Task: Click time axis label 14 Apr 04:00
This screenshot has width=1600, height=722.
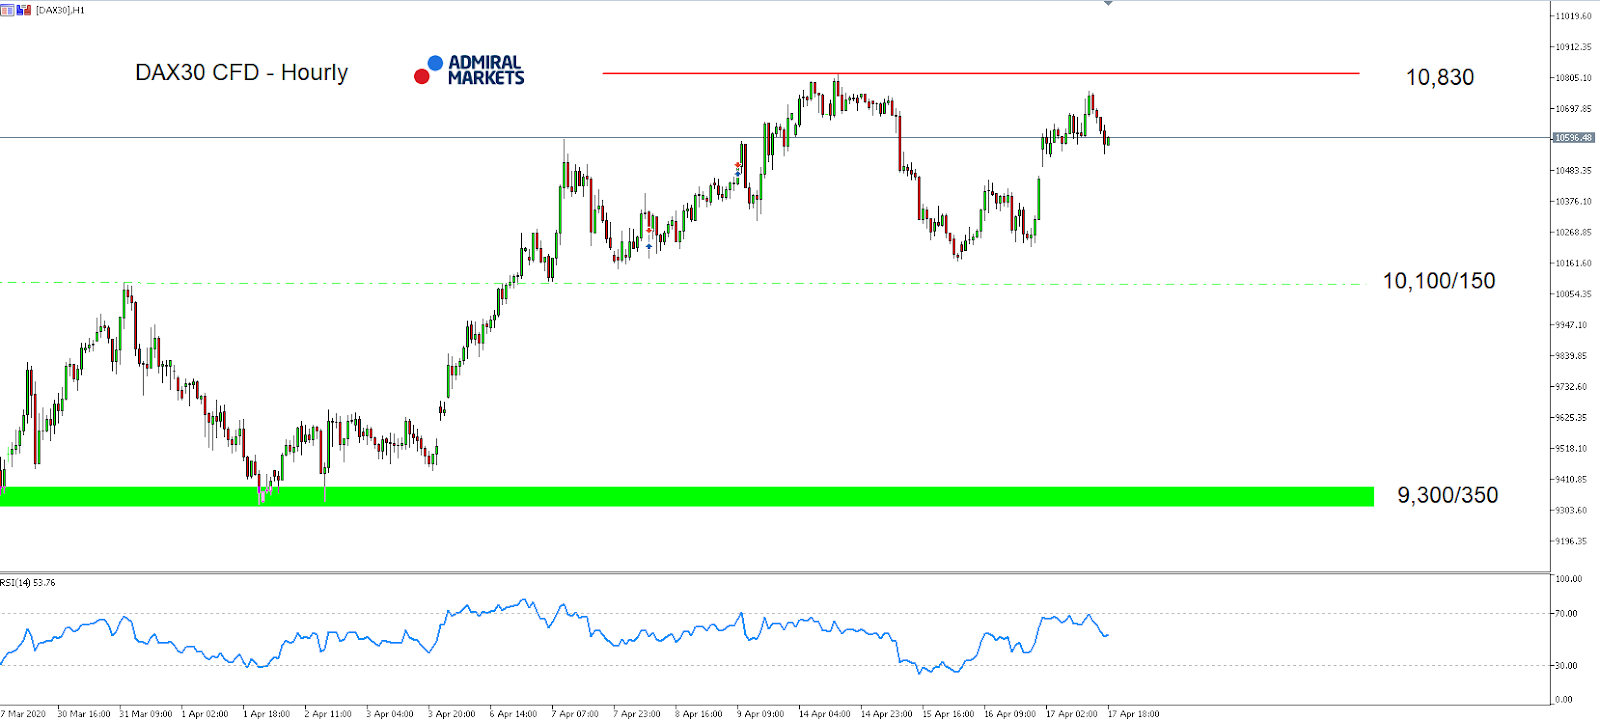Action: (825, 714)
